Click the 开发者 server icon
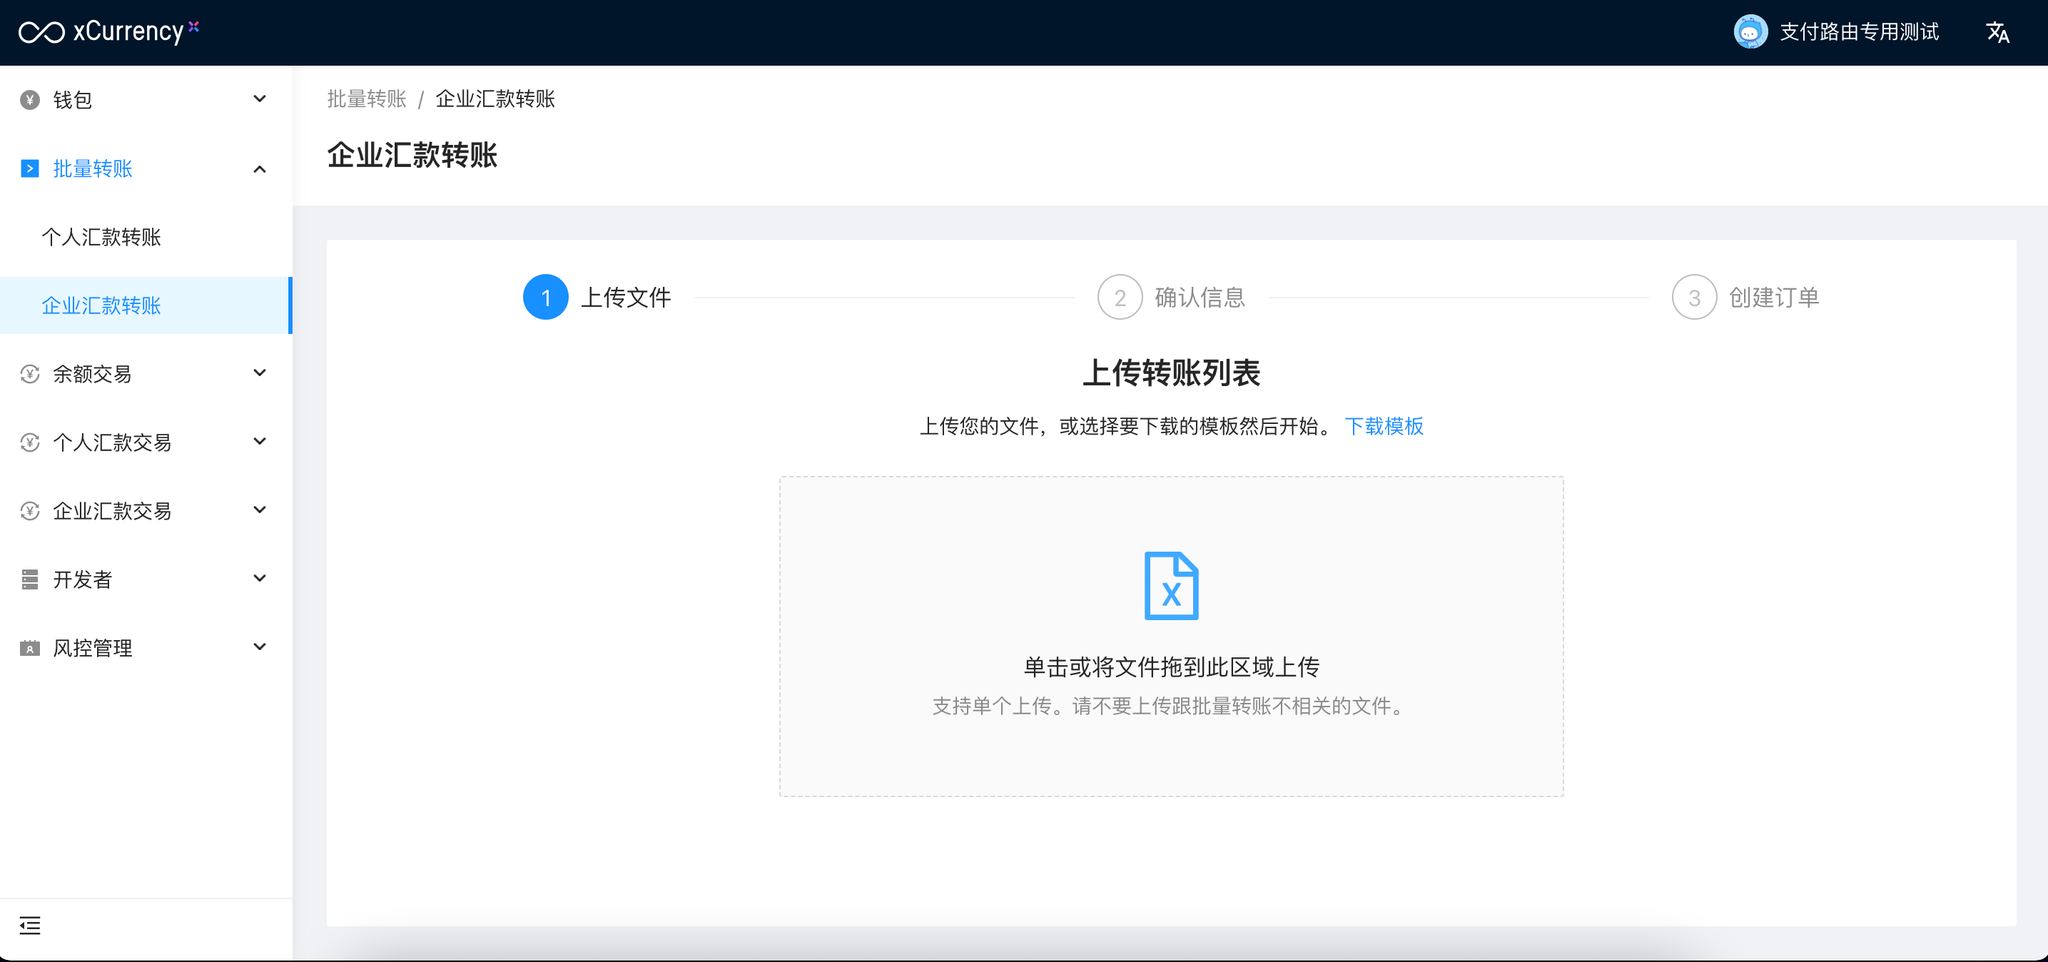 click(30, 579)
